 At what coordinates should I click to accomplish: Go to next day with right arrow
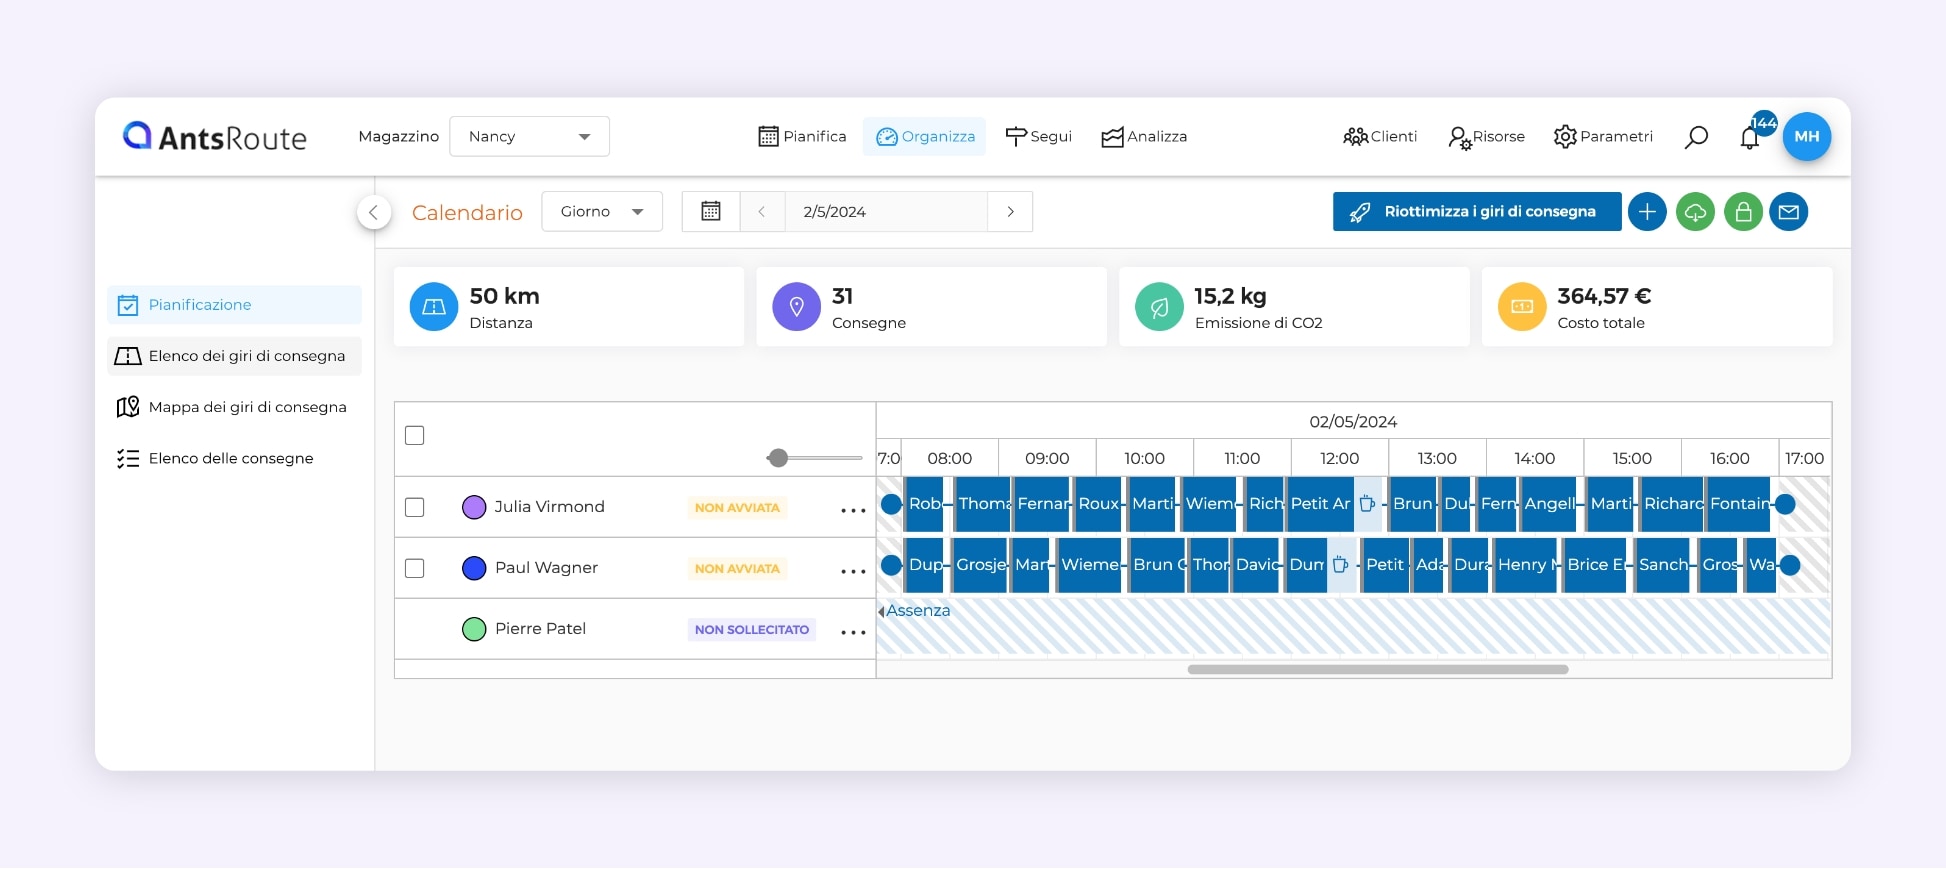tap(1010, 212)
